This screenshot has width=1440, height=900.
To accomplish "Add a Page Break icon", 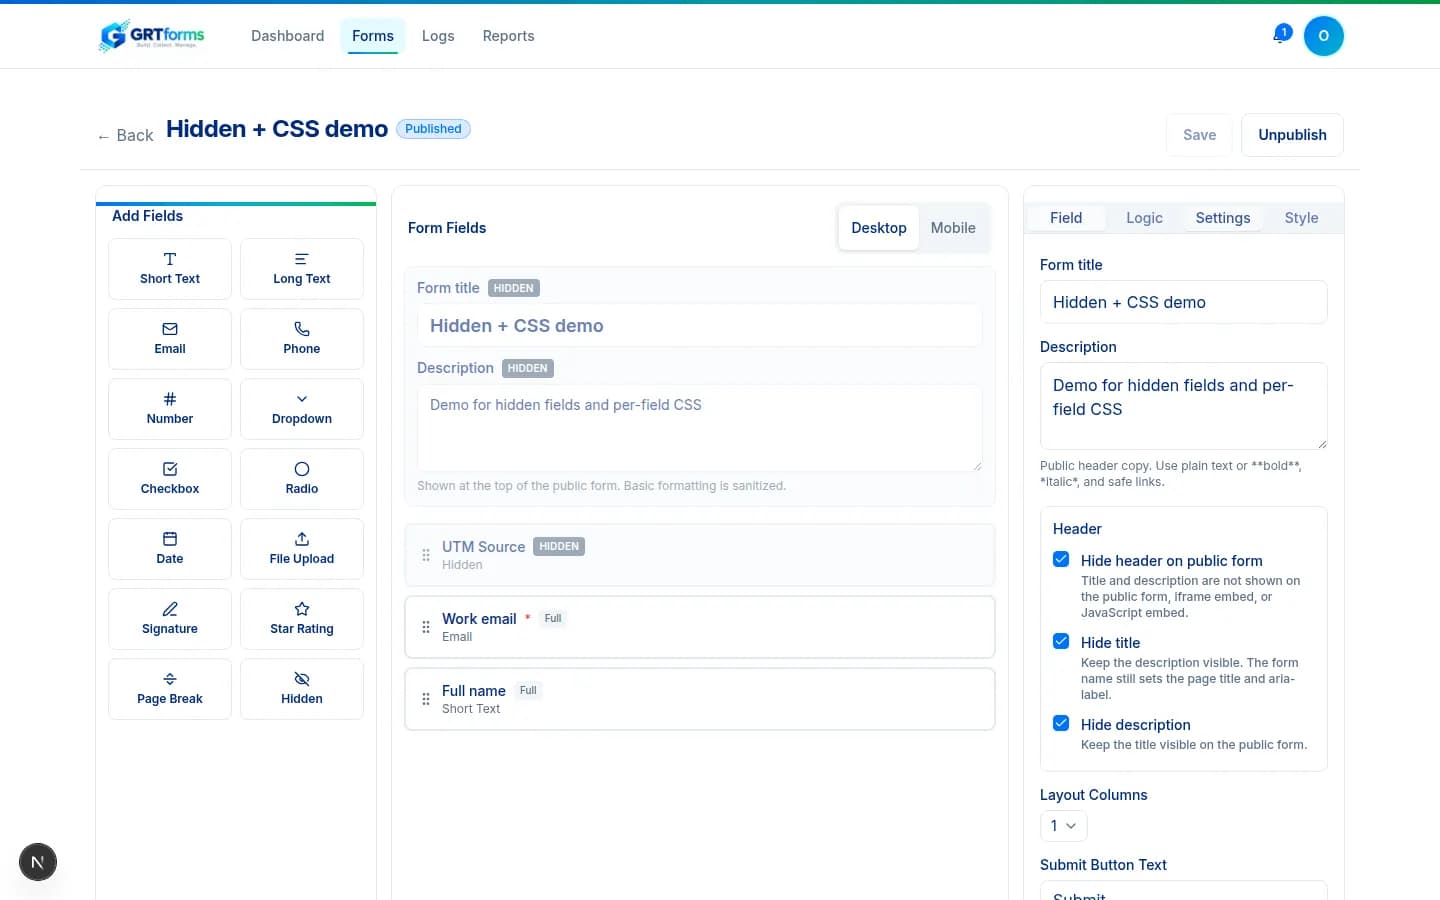I will pos(170,679).
